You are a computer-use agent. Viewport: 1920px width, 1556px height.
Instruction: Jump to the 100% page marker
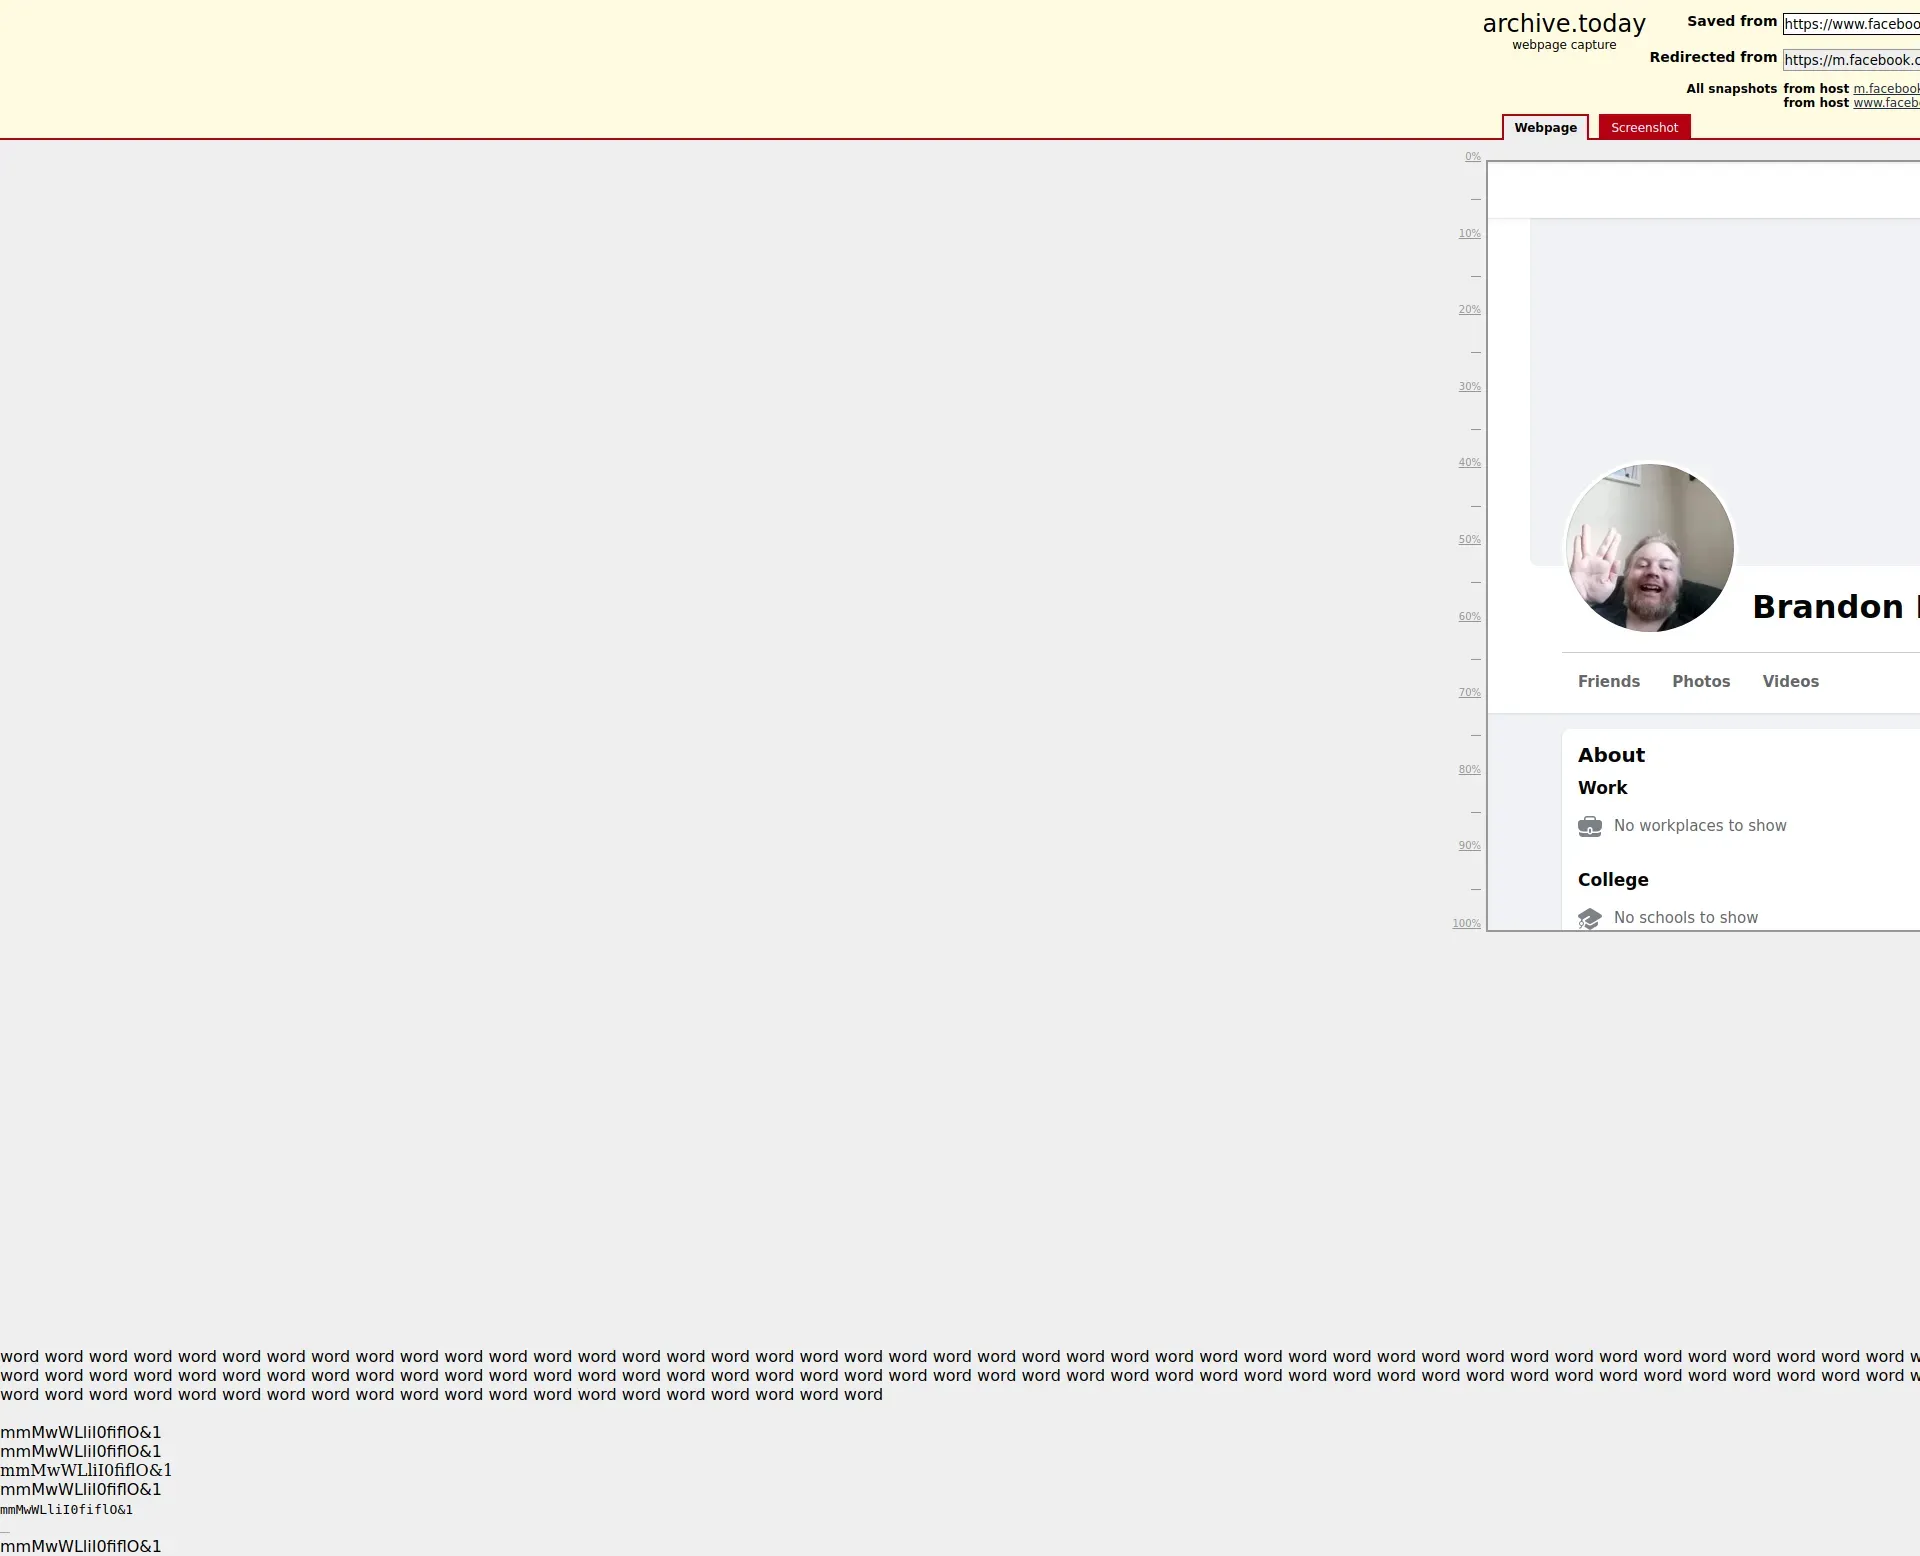1466,924
